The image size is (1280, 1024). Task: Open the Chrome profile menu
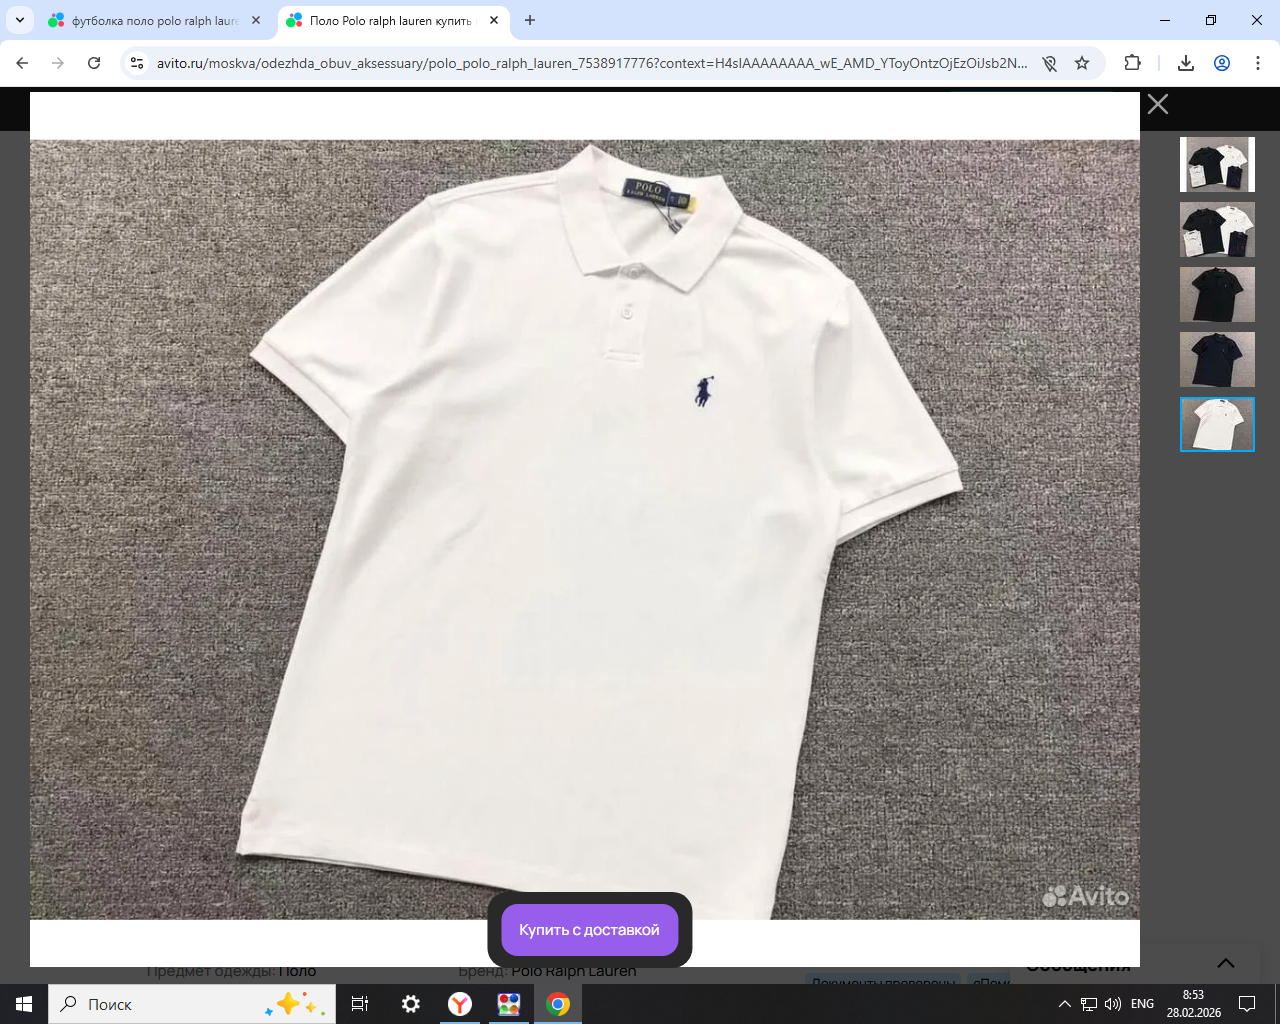[1222, 63]
